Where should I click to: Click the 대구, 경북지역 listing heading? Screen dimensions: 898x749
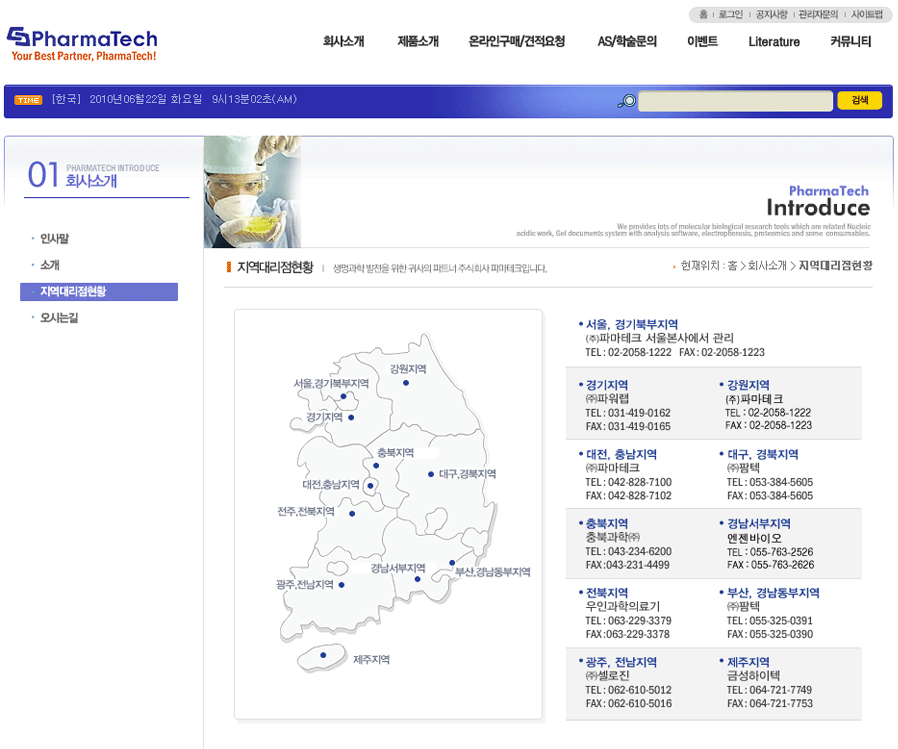[763, 454]
